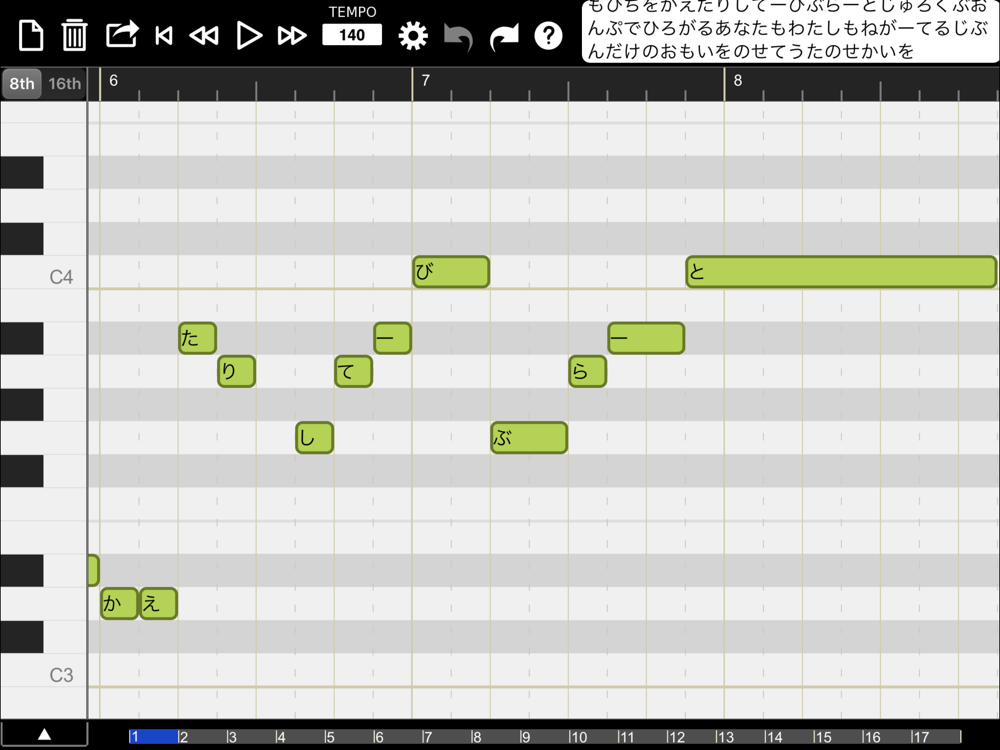Select the longer ー note after ら
The image size is (1000, 750).
coord(646,338)
